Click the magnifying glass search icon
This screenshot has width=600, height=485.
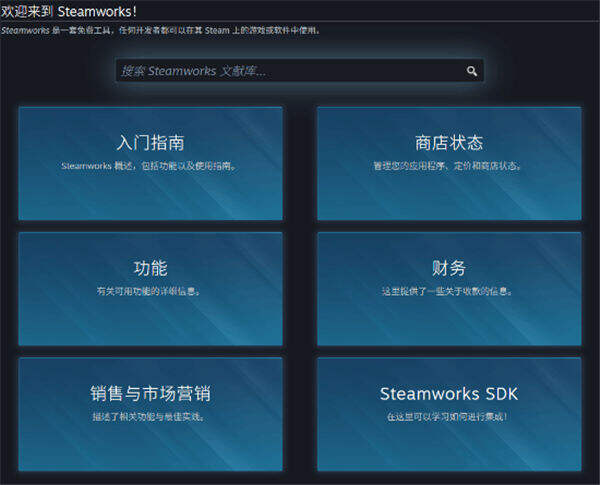pyautogui.click(x=472, y=71)
